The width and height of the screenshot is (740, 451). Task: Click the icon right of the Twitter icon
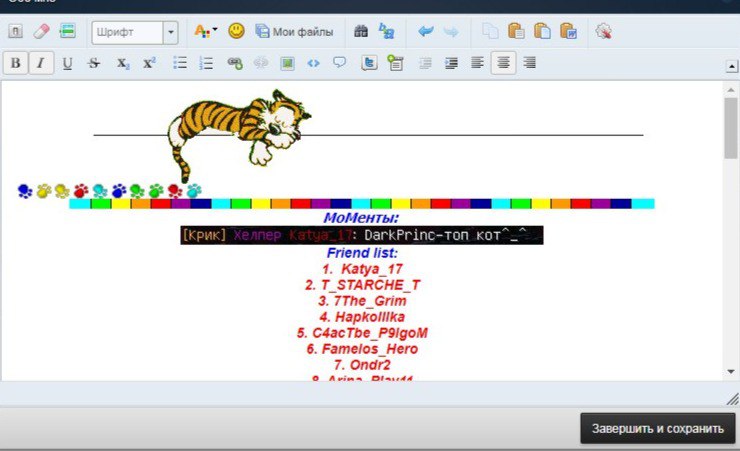[395, 63]
